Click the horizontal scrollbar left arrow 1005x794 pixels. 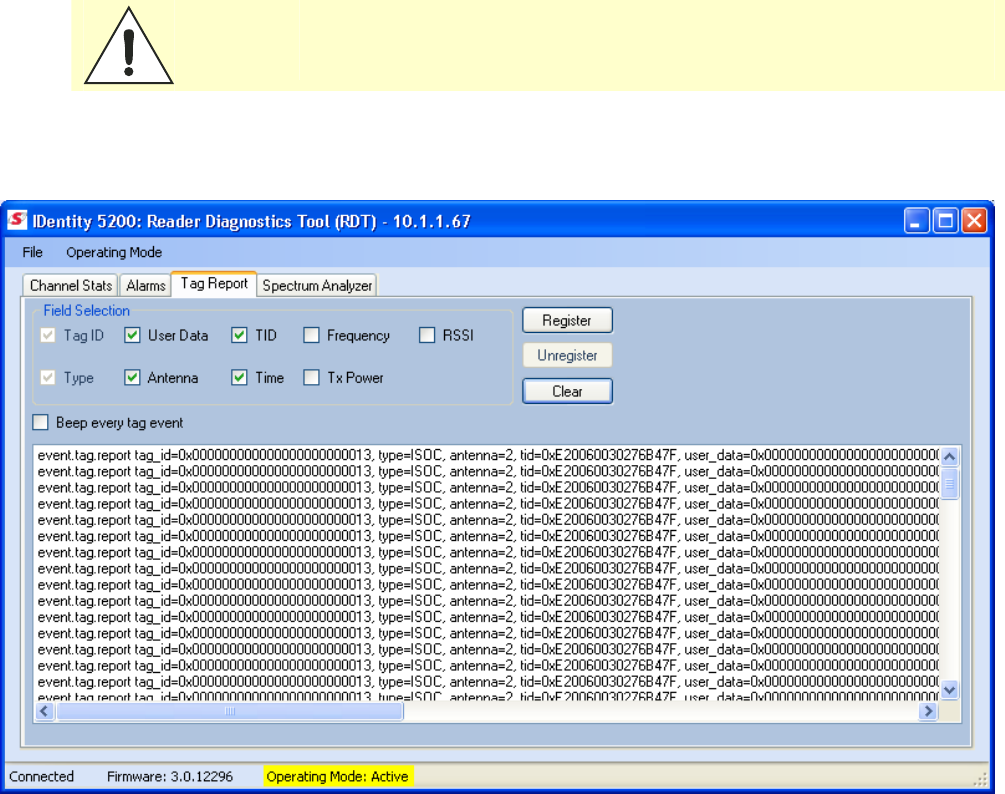(x=44, y=711)
